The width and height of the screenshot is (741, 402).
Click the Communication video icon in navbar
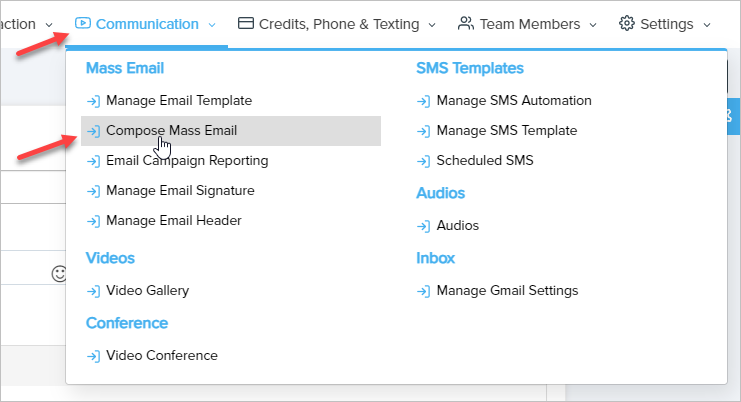tap(83, 23)
